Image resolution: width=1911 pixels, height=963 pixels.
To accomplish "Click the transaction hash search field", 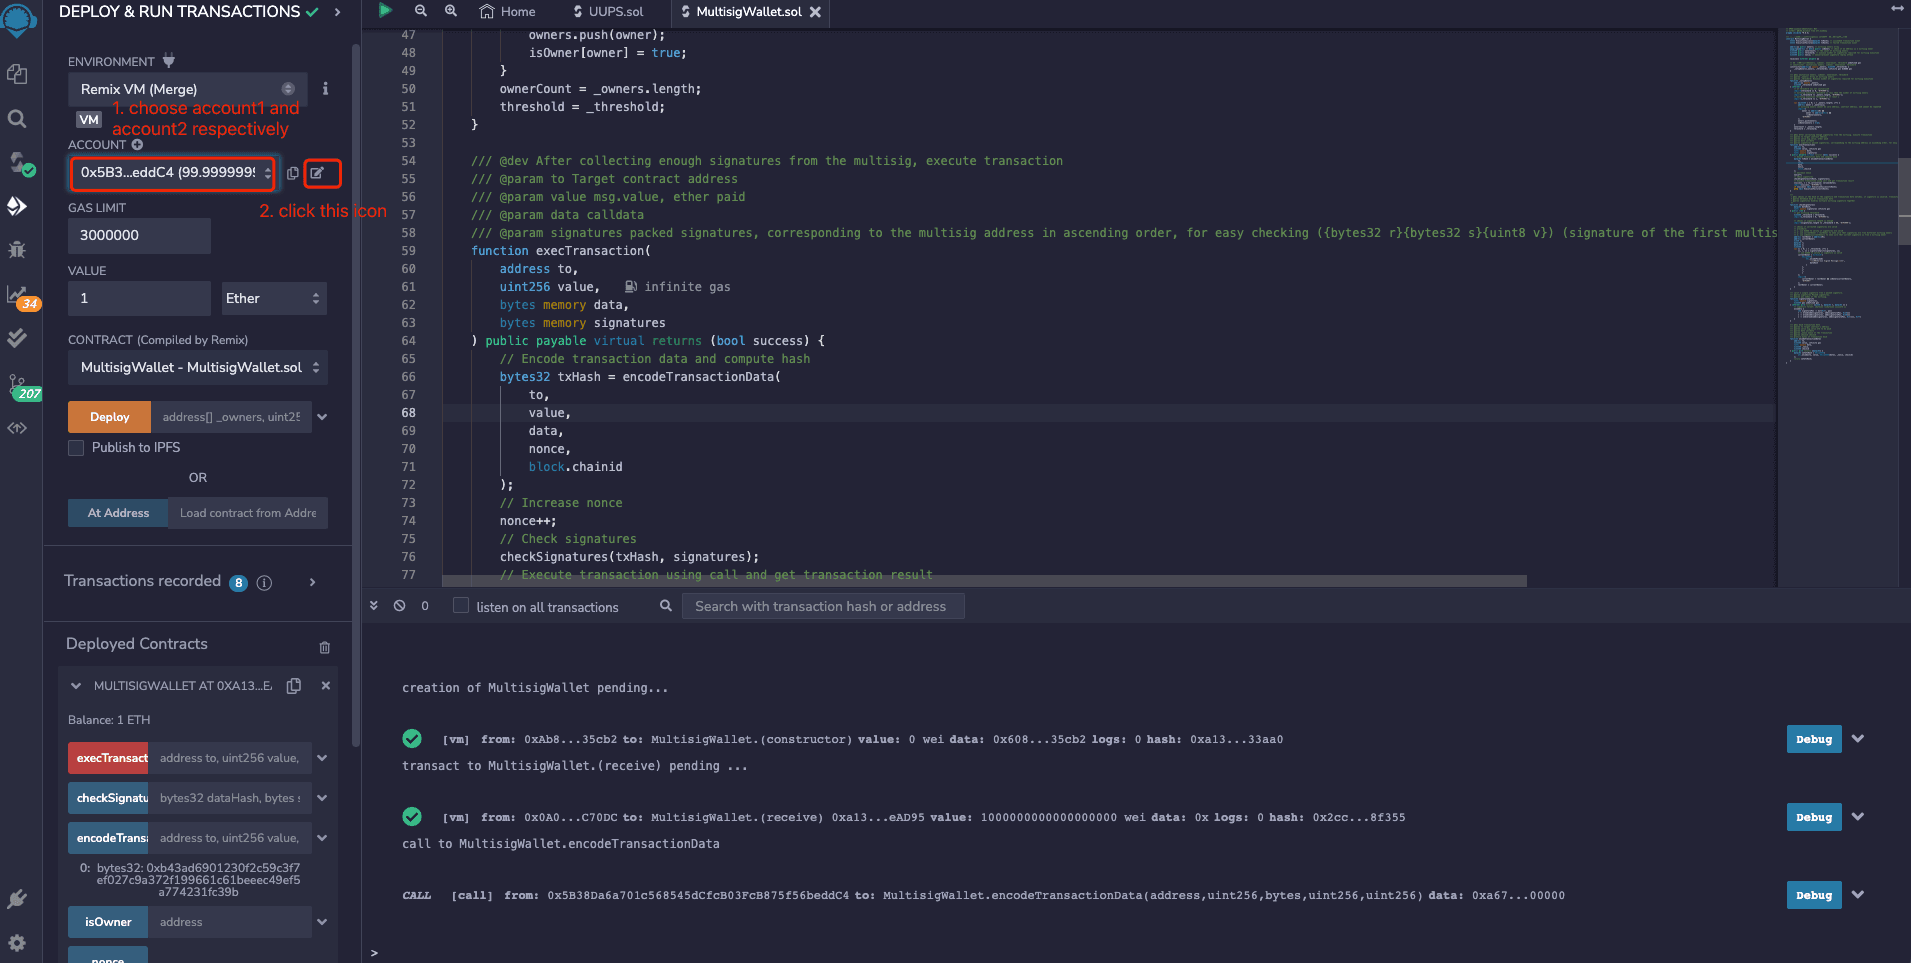I will 822,606.
